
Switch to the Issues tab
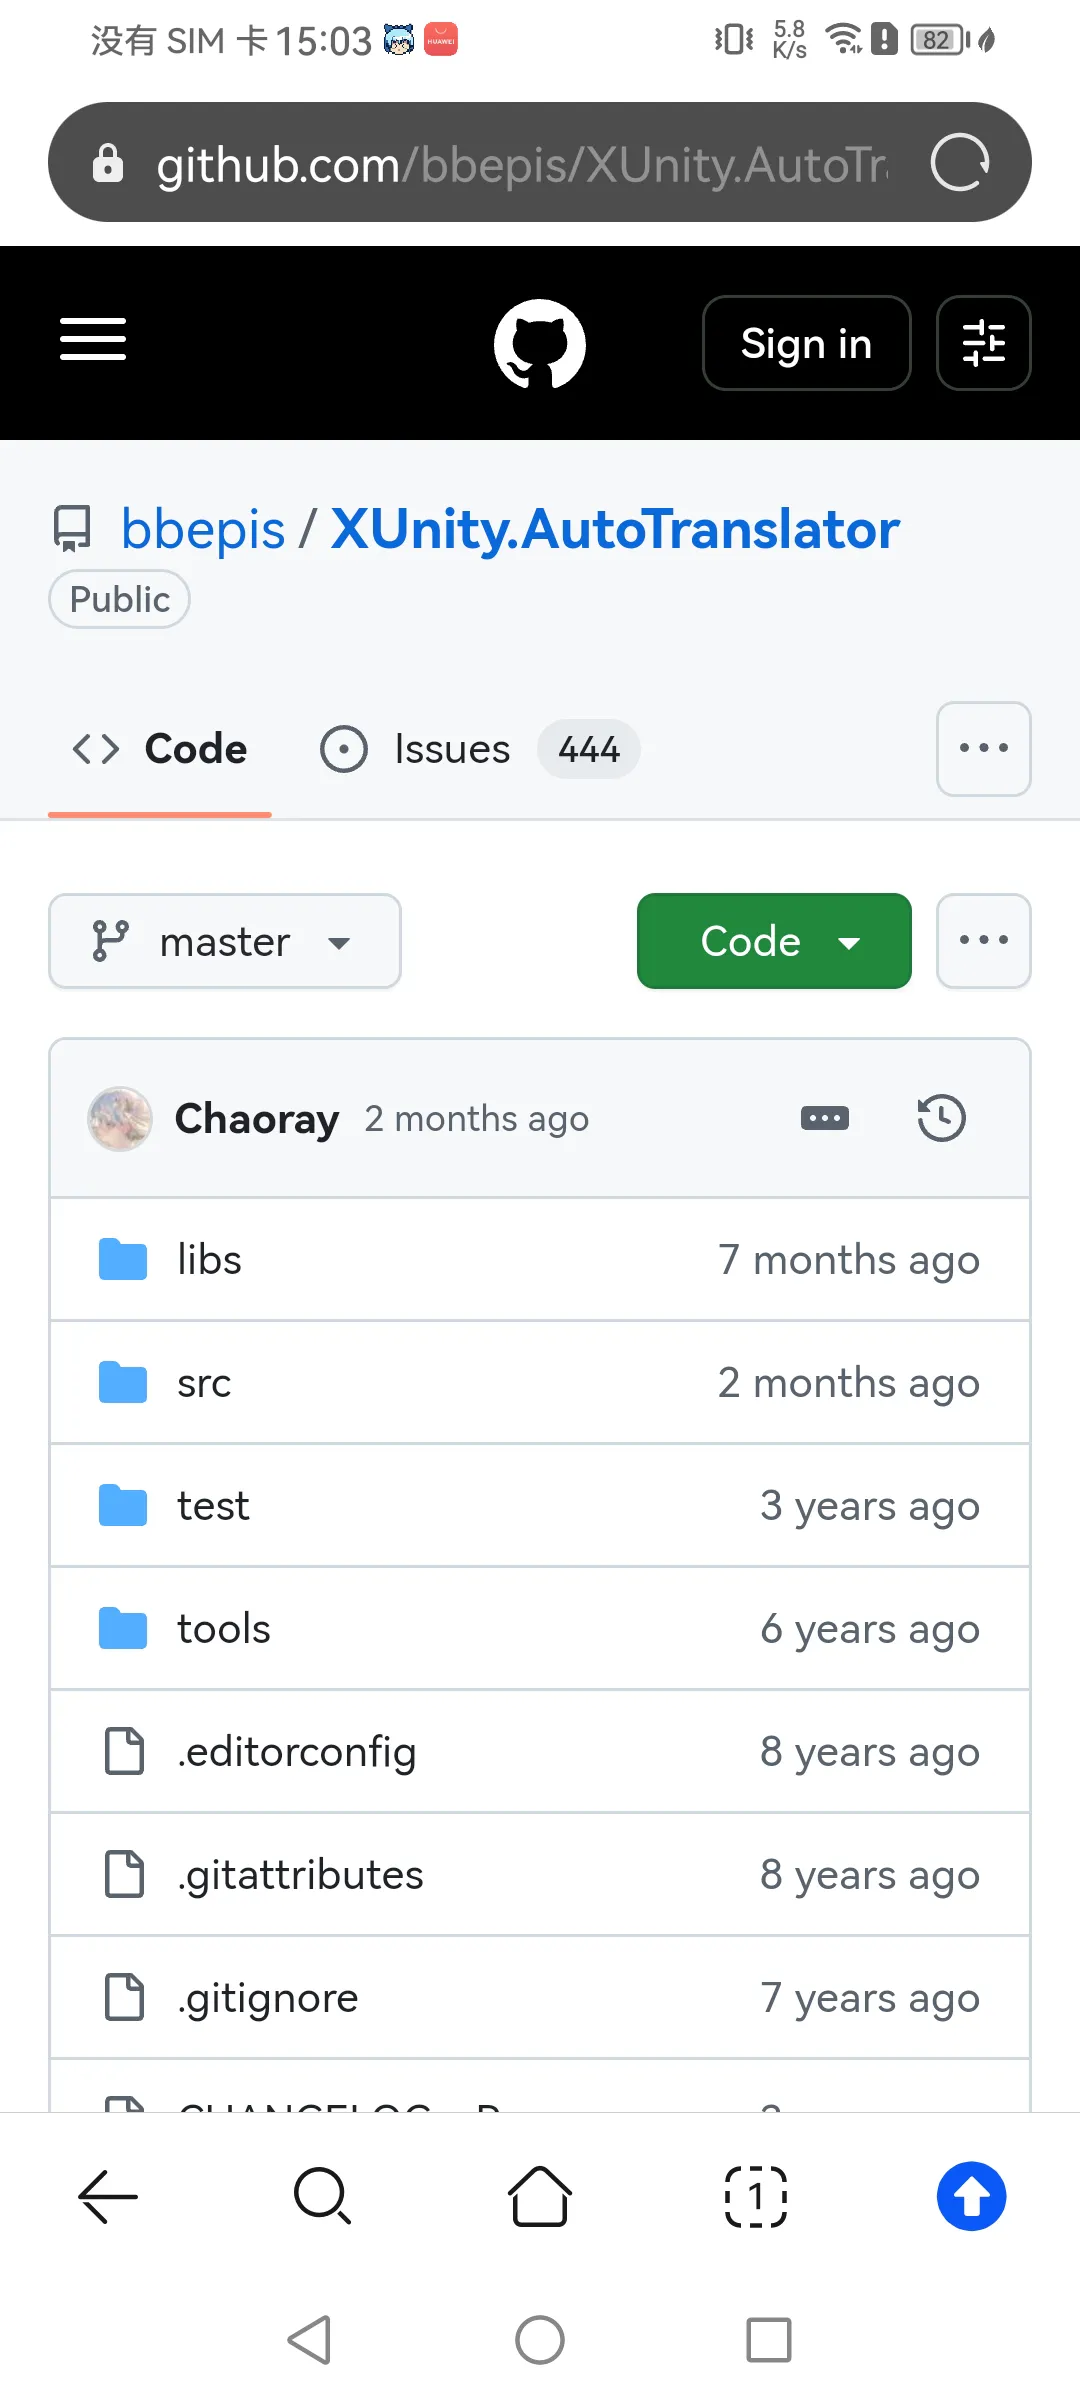480,749
